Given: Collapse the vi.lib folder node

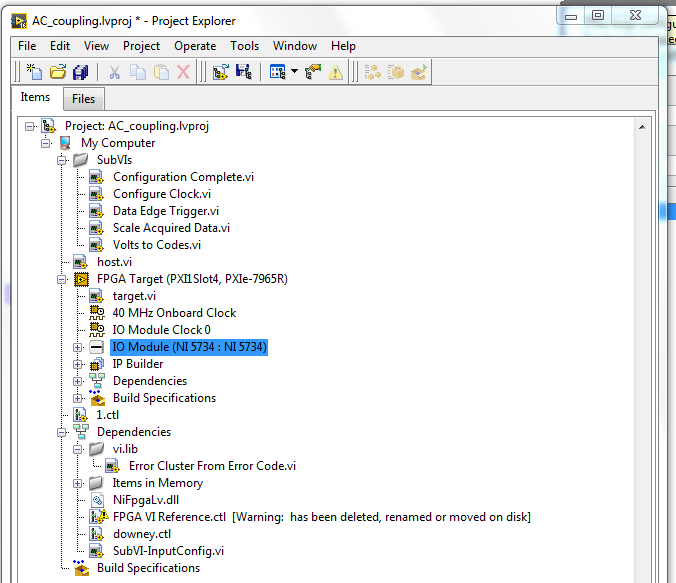Looking at the screenshot, I should [x=79, y=449].
